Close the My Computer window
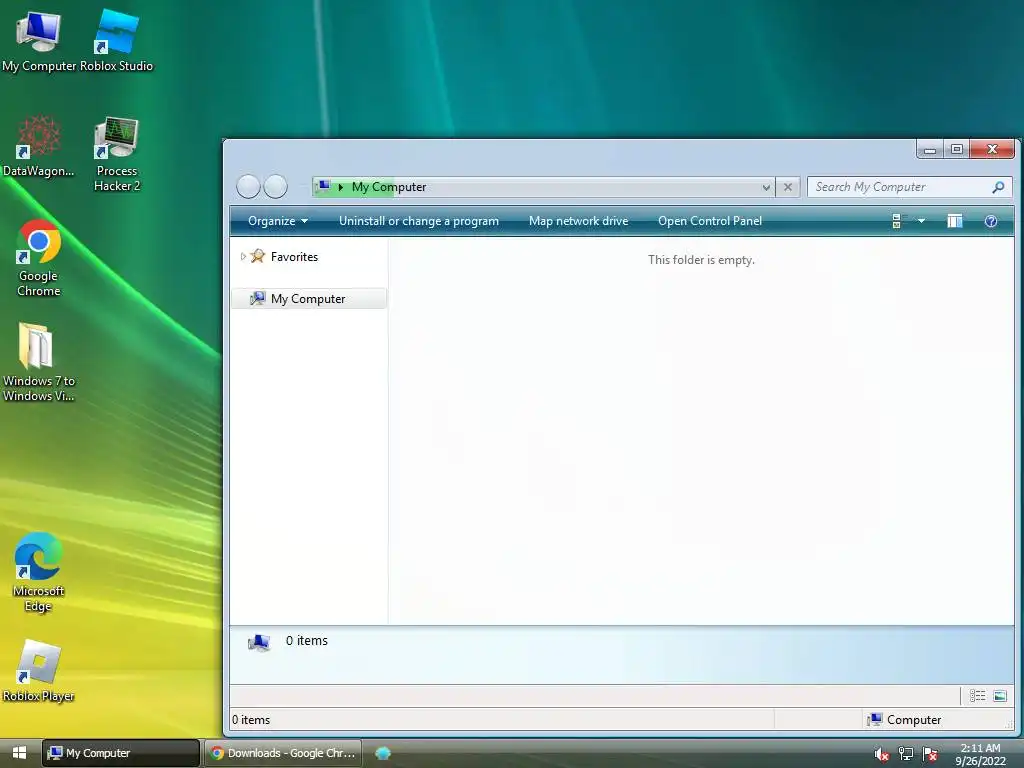Viewport: 1024px width, 768px height. pos(992,150)
